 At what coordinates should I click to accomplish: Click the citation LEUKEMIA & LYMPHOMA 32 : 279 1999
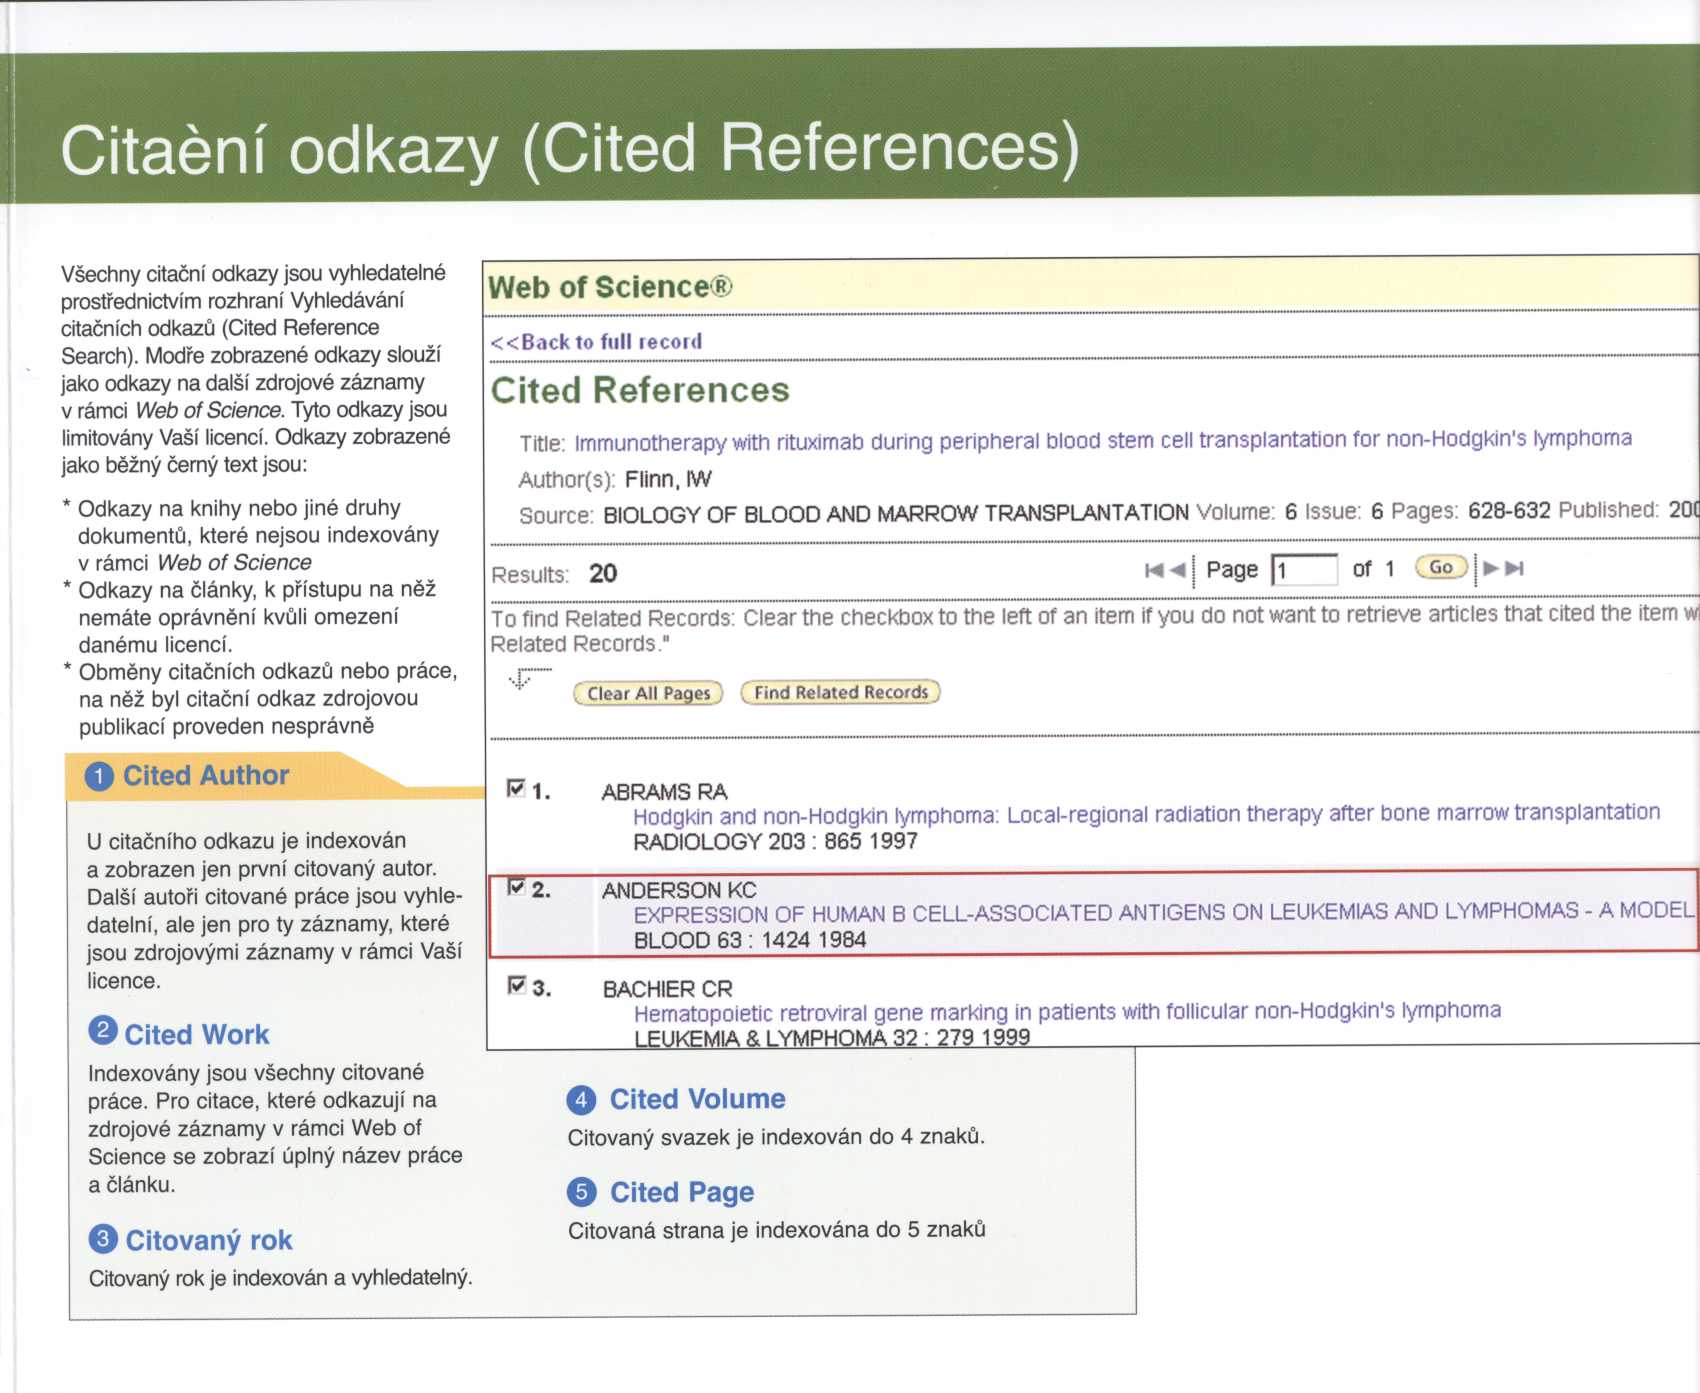[x=832, y=1037]
